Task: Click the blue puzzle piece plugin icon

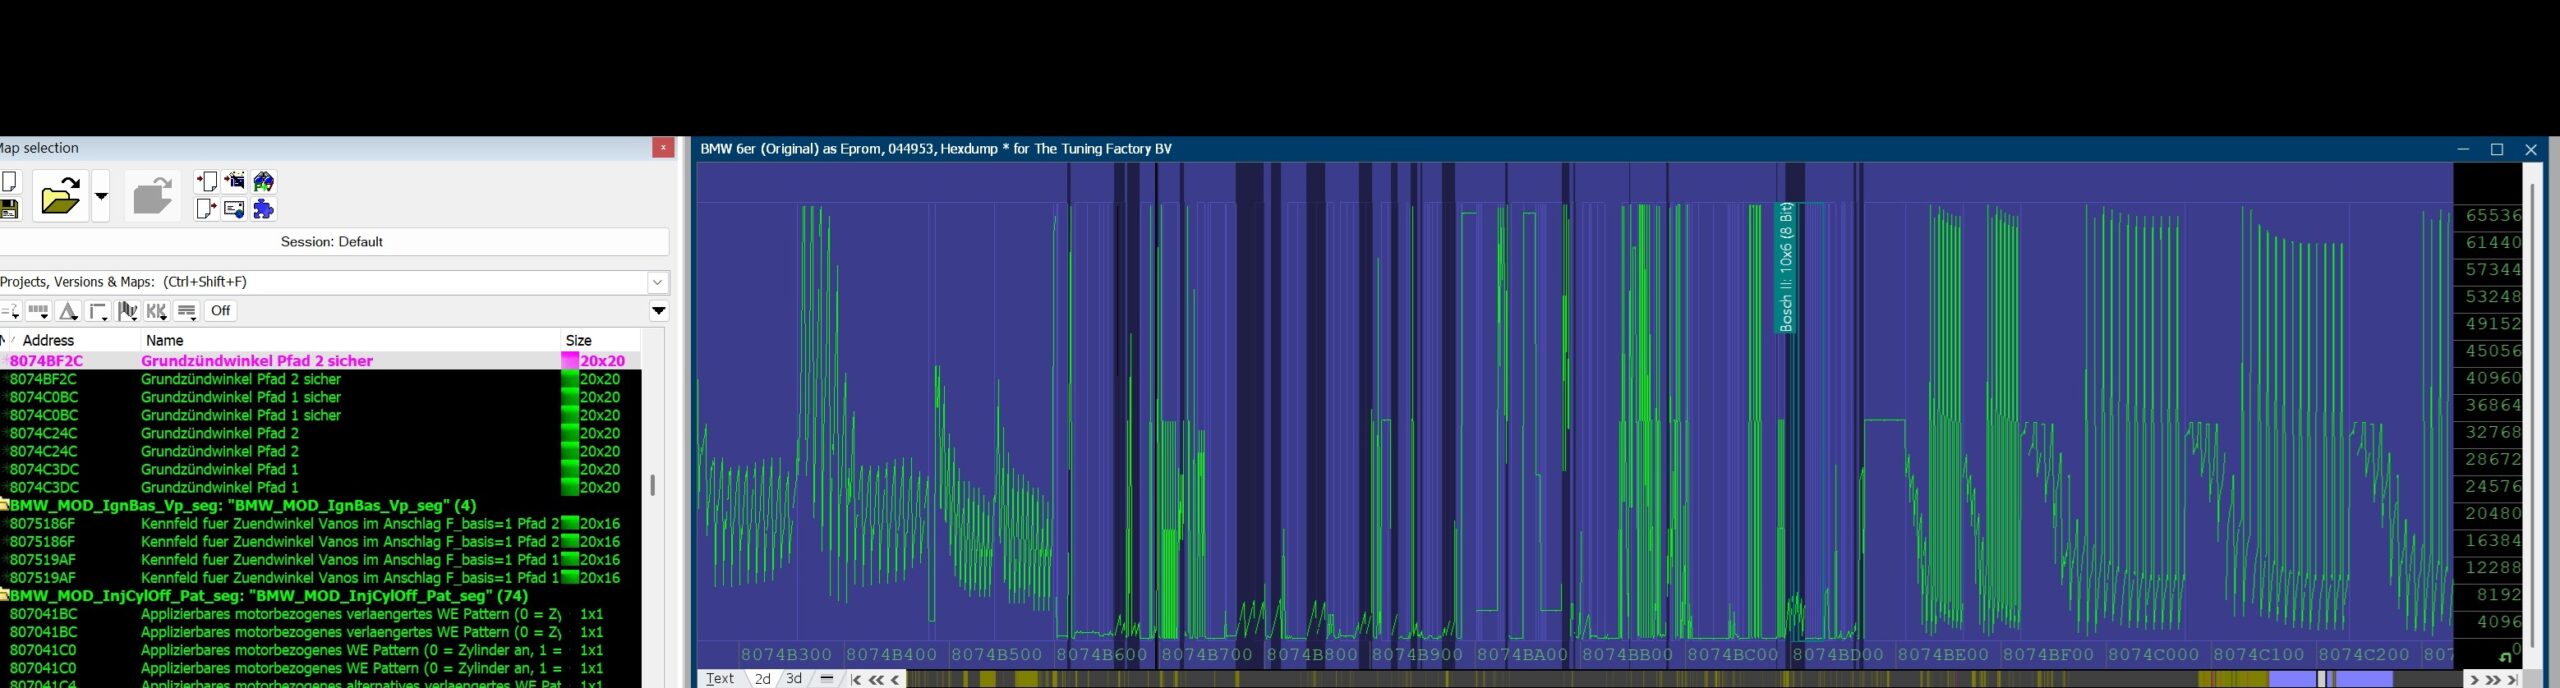Action: coord(264,209)
